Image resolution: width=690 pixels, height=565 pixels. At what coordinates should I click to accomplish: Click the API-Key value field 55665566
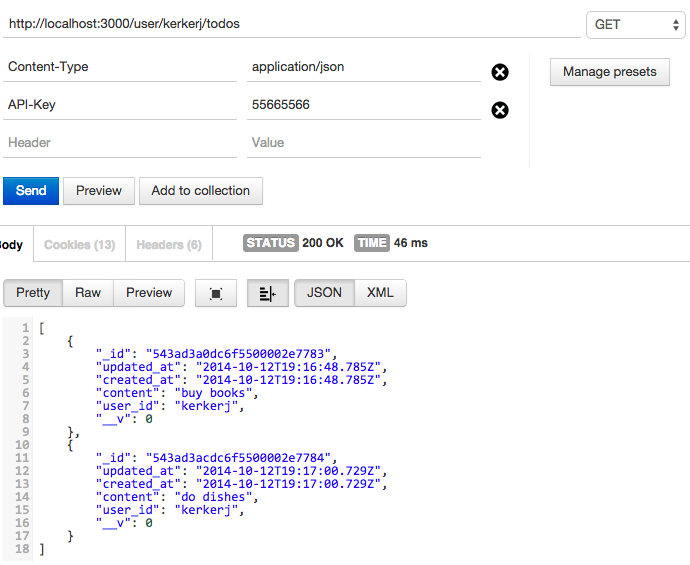(364, 104)
